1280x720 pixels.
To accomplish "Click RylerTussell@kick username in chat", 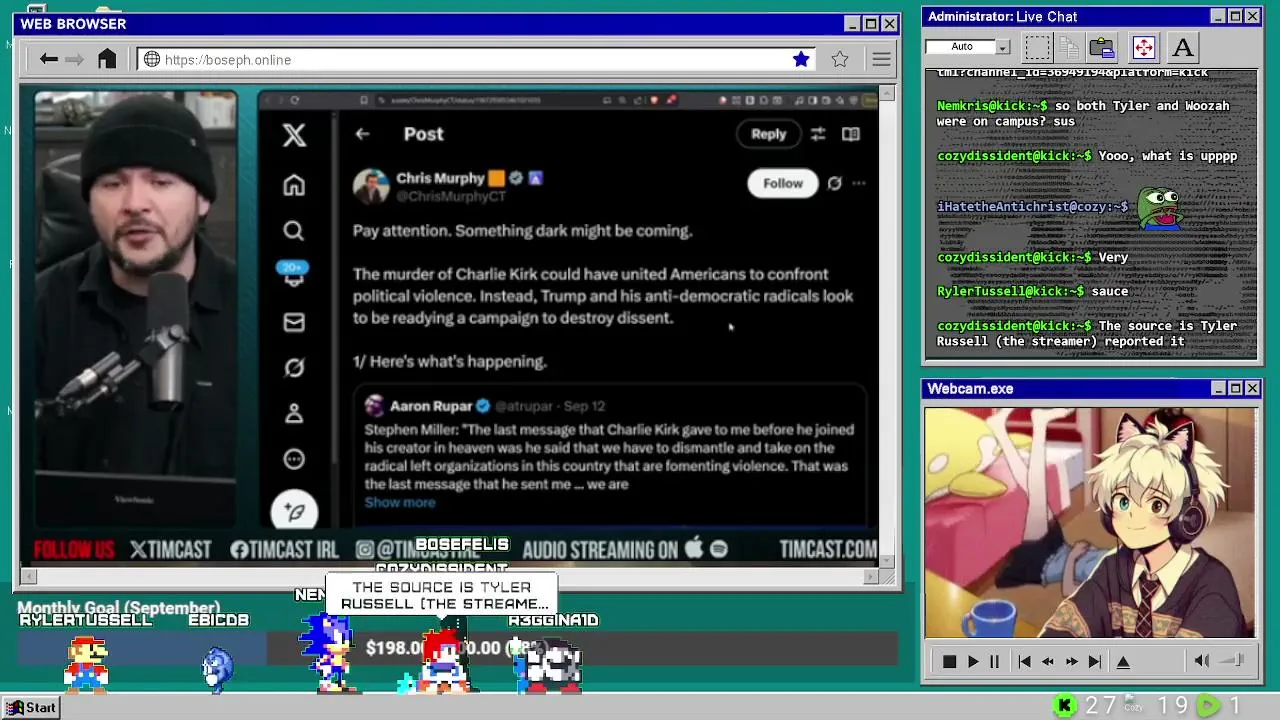I will [x=1011, y=291].
